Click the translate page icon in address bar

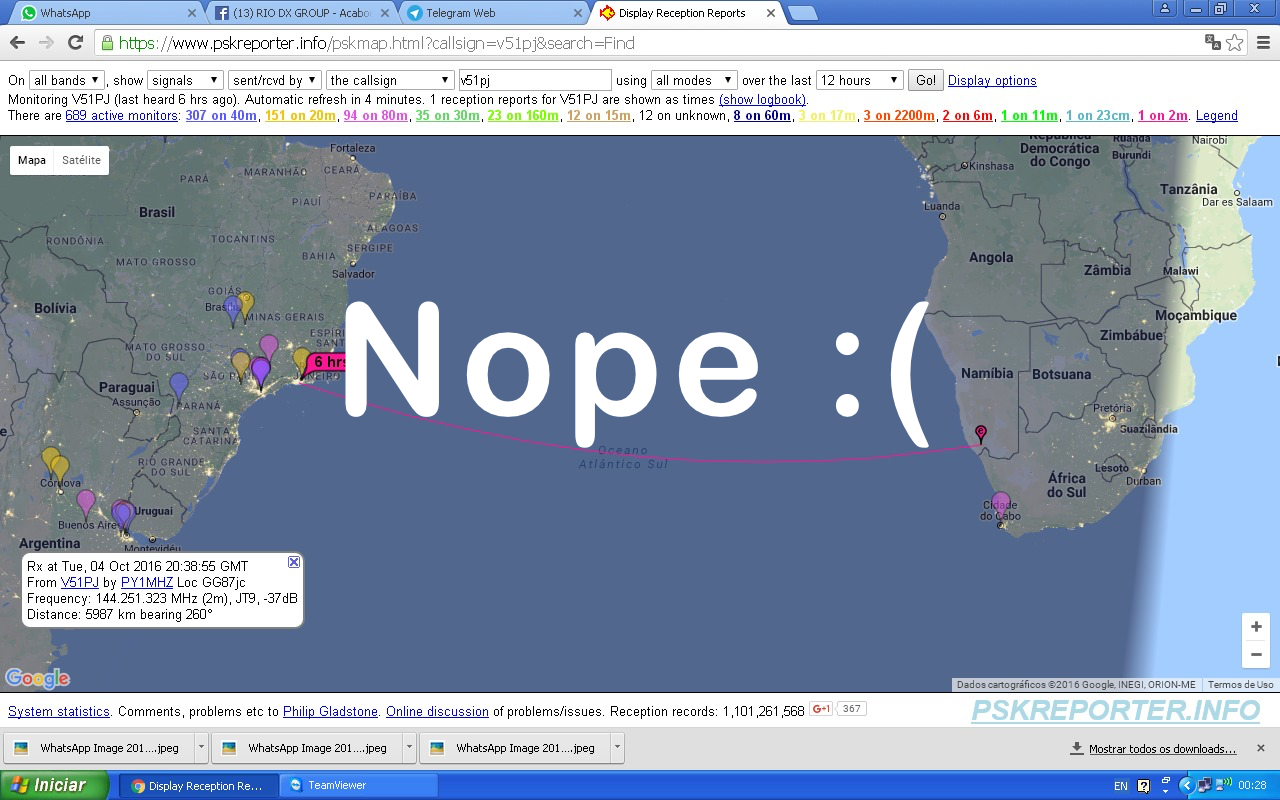point(1212,43)
